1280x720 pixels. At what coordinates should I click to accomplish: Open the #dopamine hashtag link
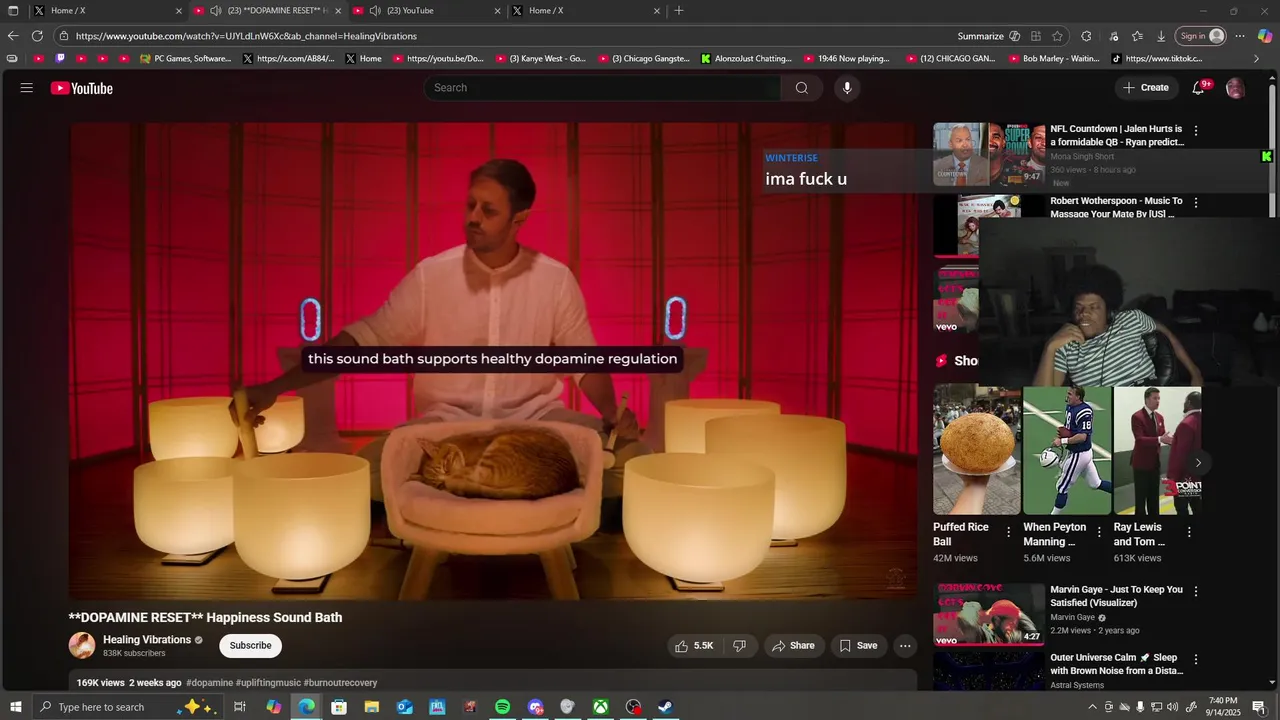pyautogui.click(x=209, y=683)
